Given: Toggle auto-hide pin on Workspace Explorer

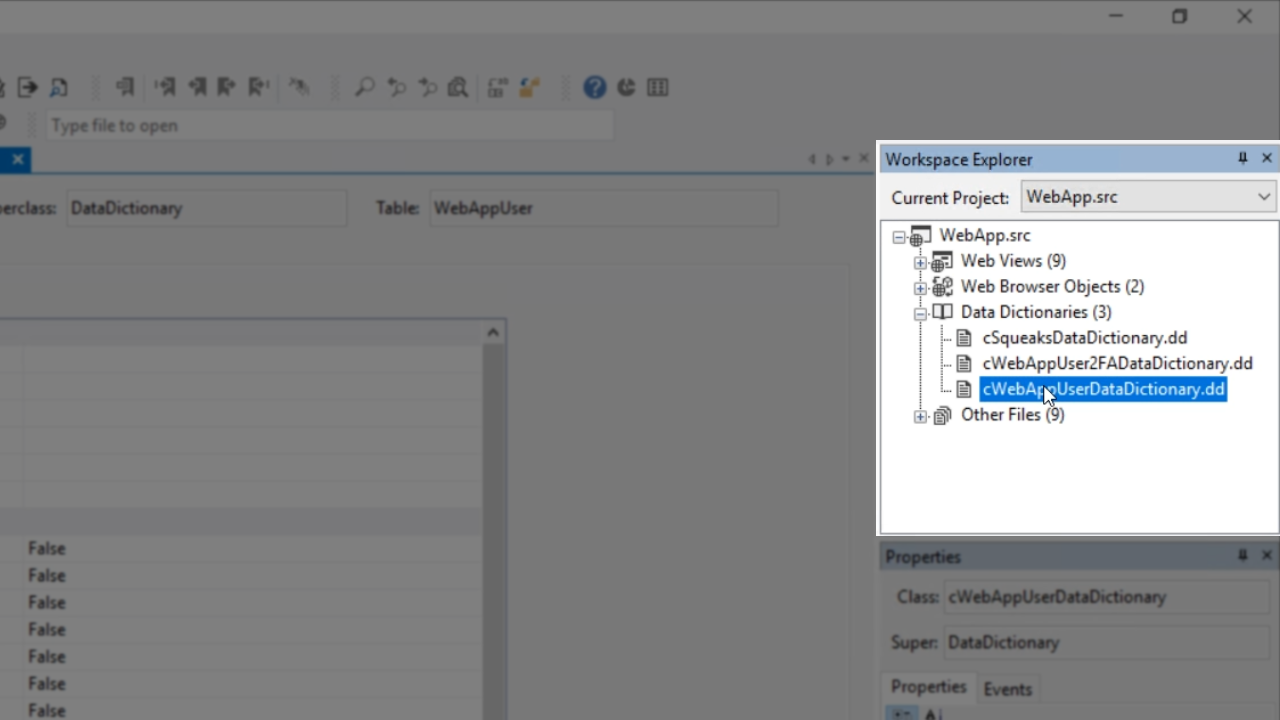Looking at the screenshot, I should 1243,158.
